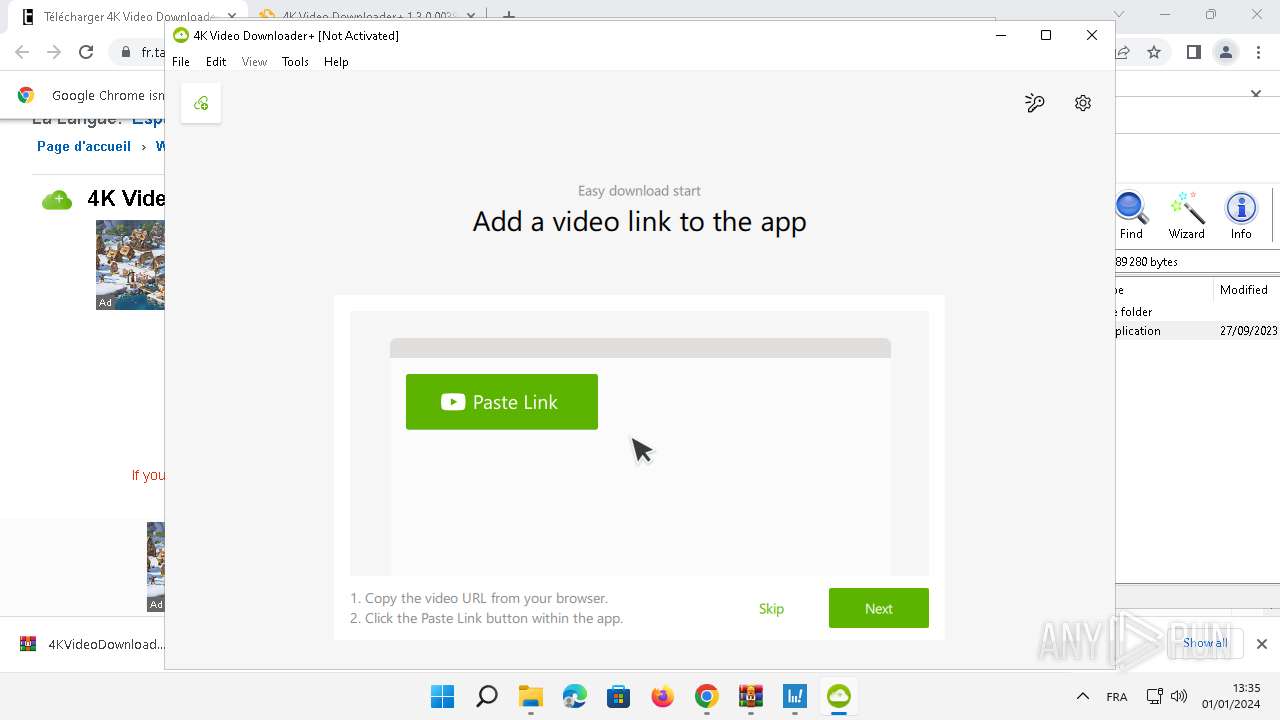Open the Edit menu in 4K Video Downloader+
The width and height of the screenshot is (1280, 720).
(216, 62)
